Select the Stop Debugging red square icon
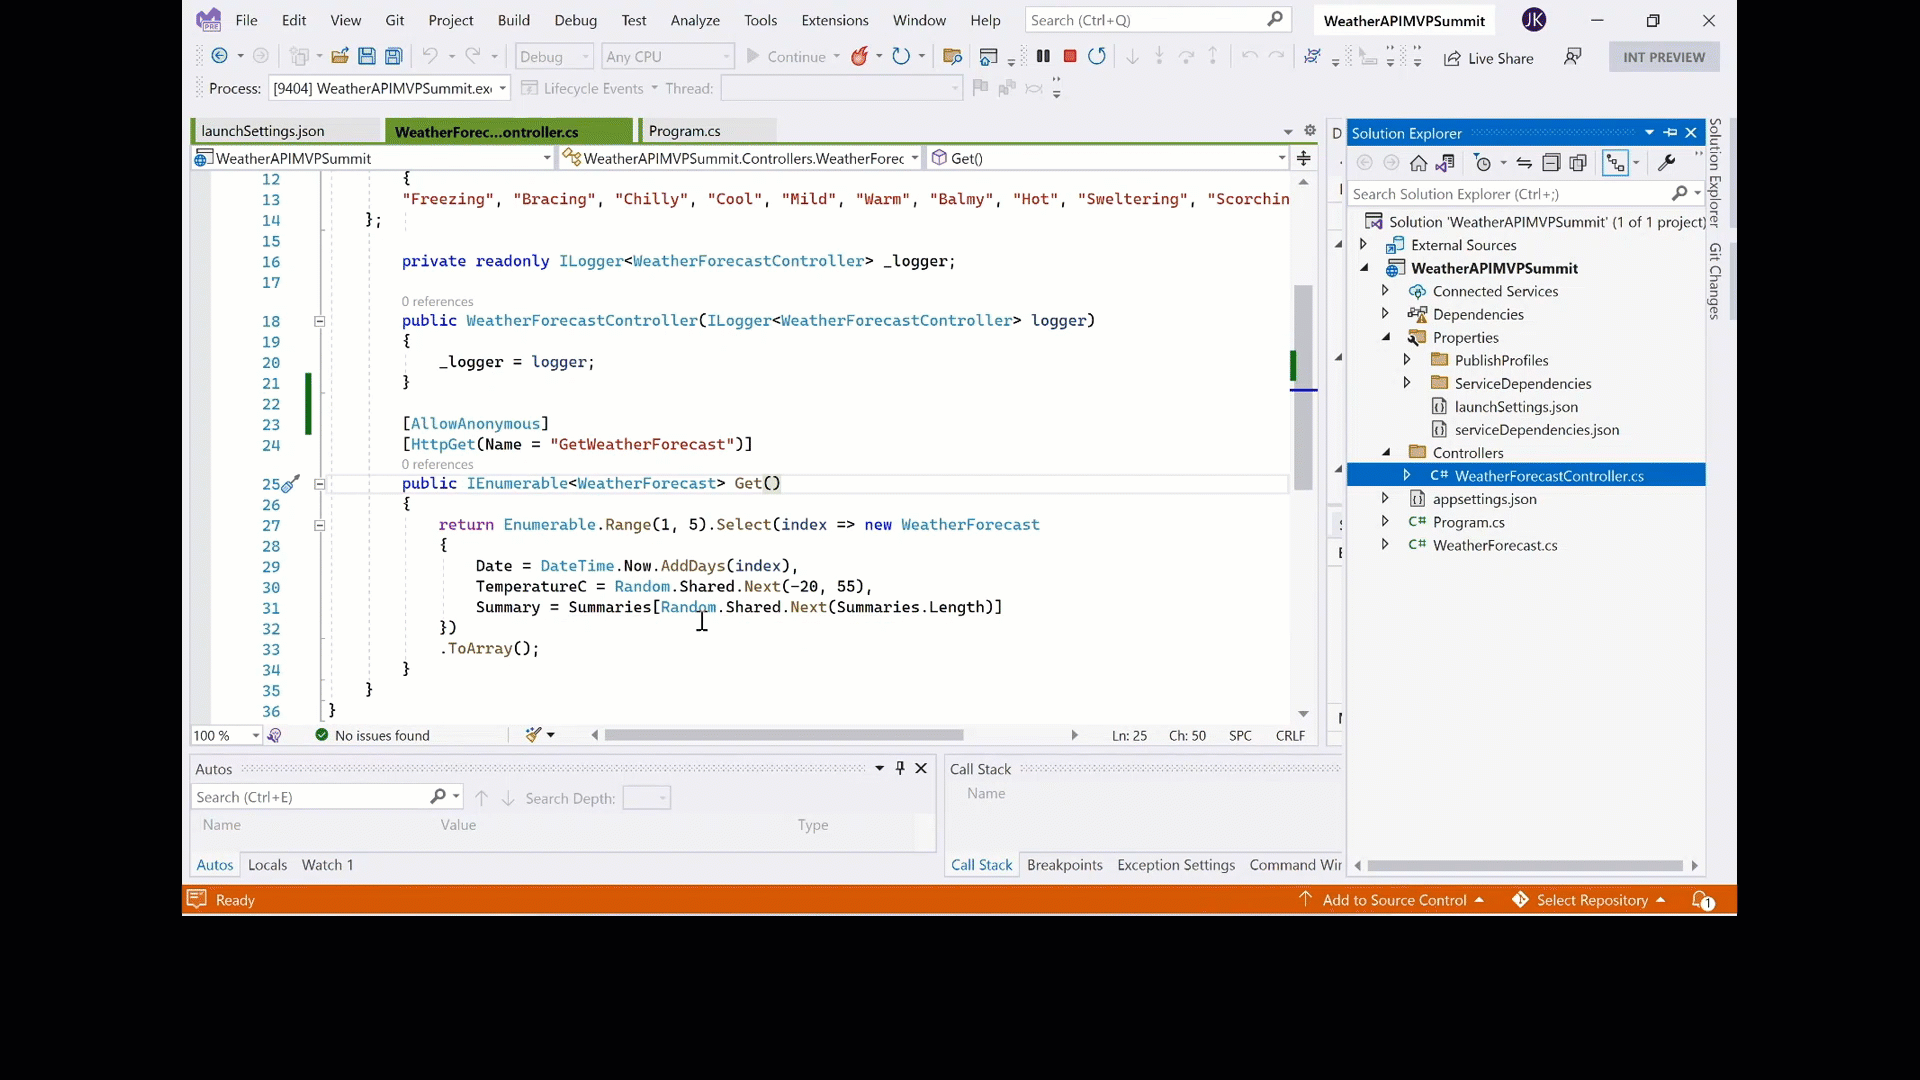The width and height of the screenshot is (1920, 1080). tap(1068, 55)
